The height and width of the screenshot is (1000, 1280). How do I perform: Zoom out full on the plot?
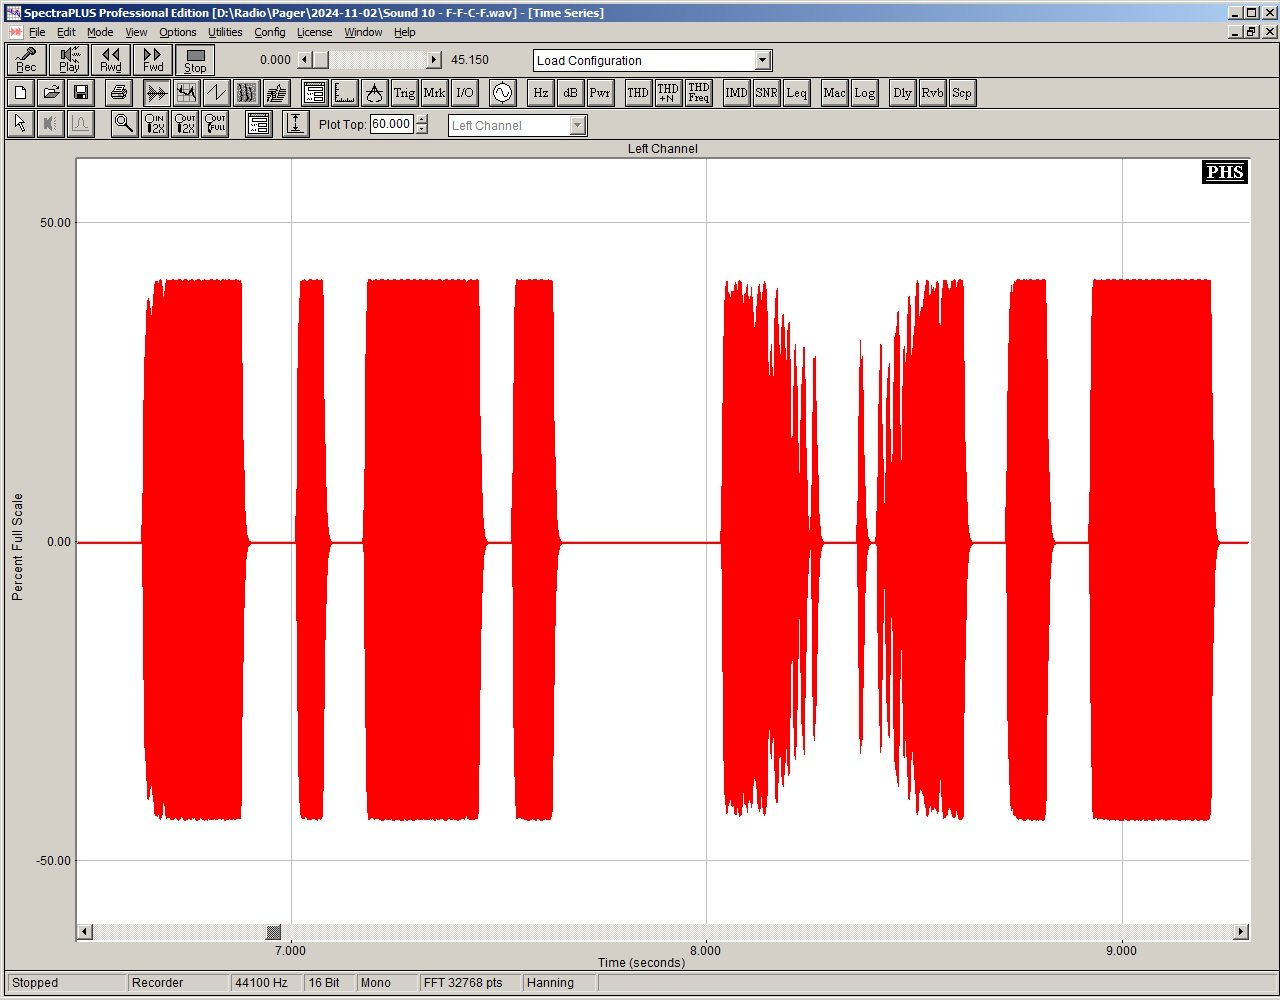click(215, 124)
